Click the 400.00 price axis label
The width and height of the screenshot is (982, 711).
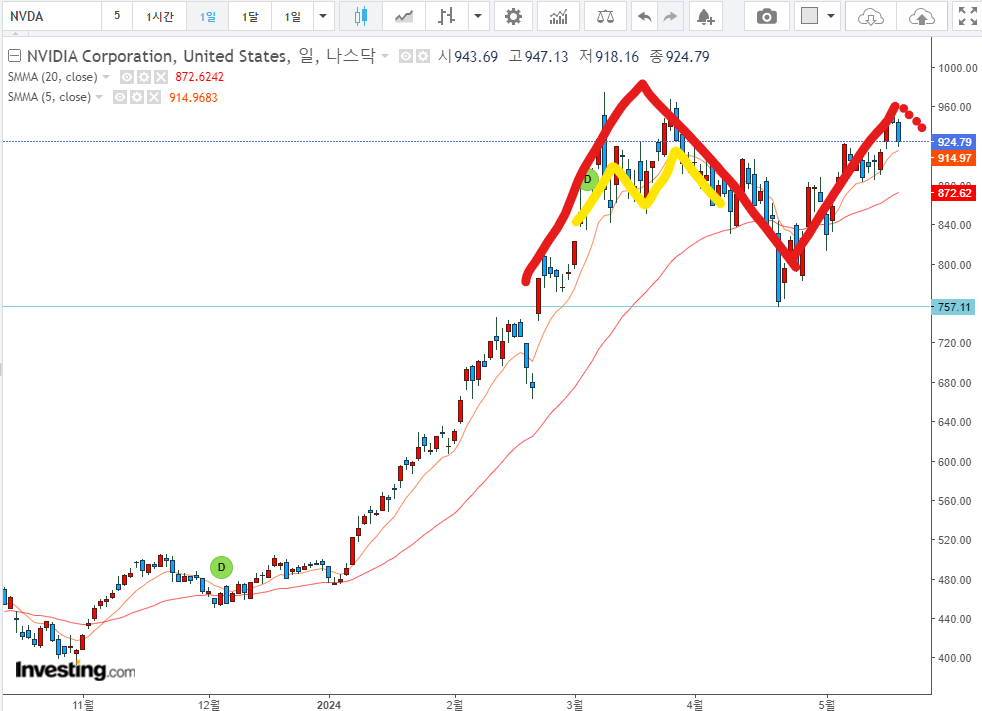click(954, 658)
